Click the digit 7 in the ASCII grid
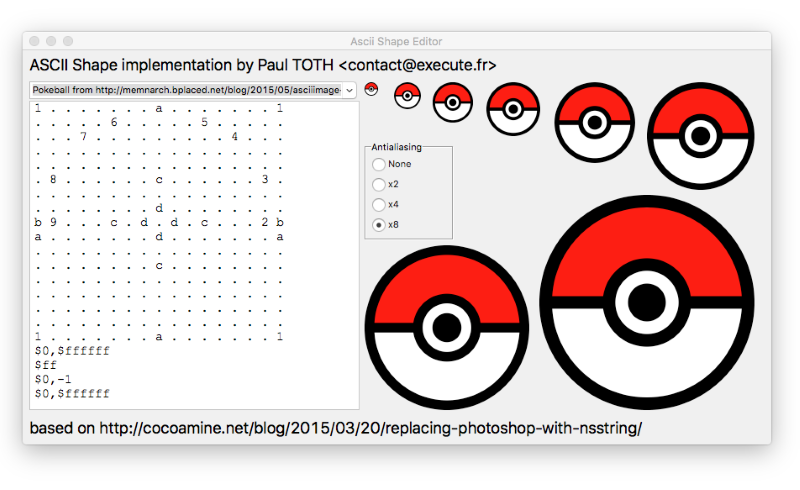Image resolution: width=800 pixels, height=490 pixels. tap(84, 137)
